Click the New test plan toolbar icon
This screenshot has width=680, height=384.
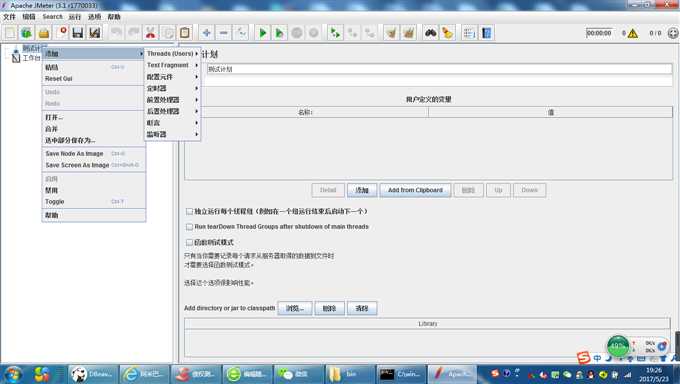(x=10, y=33)
